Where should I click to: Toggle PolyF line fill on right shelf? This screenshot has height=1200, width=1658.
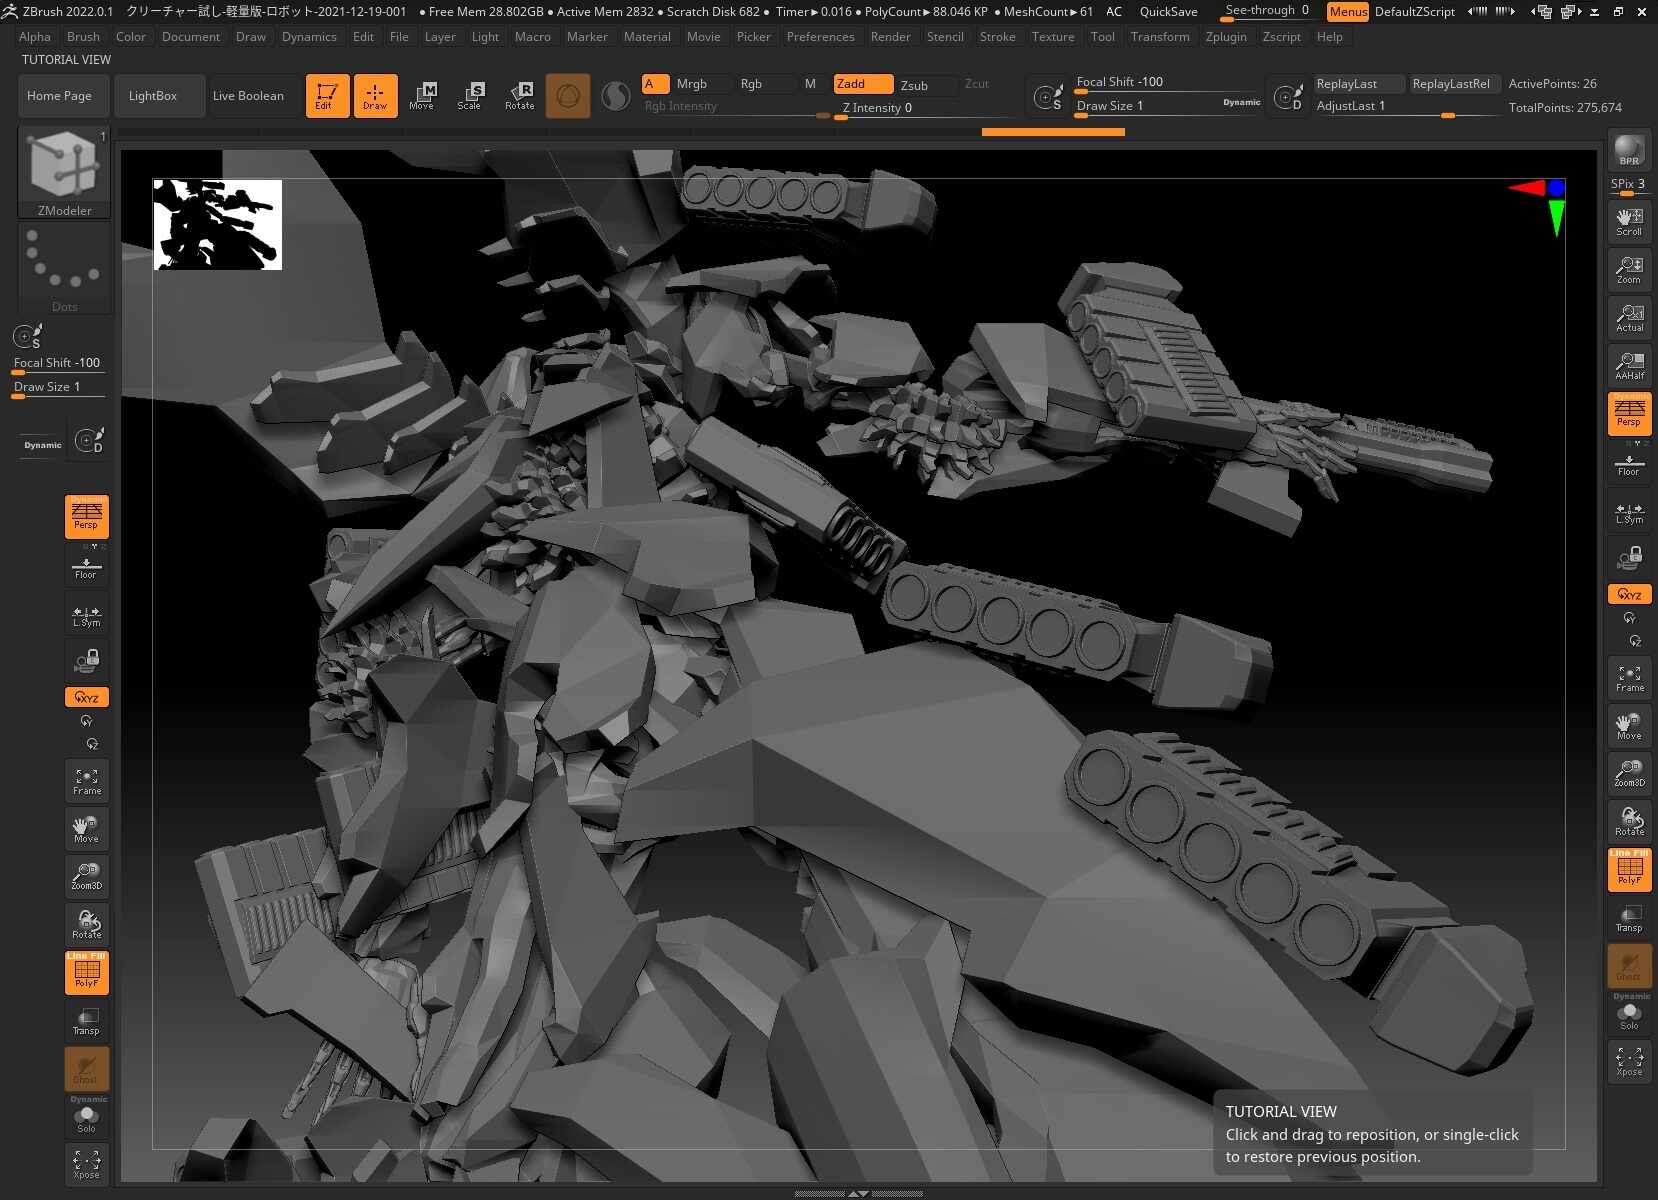1629,868
